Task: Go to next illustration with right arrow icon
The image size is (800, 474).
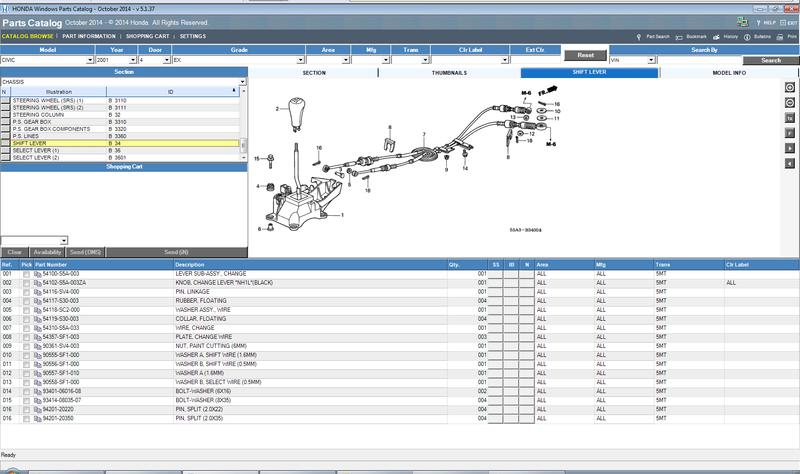Action: (789, 148)
